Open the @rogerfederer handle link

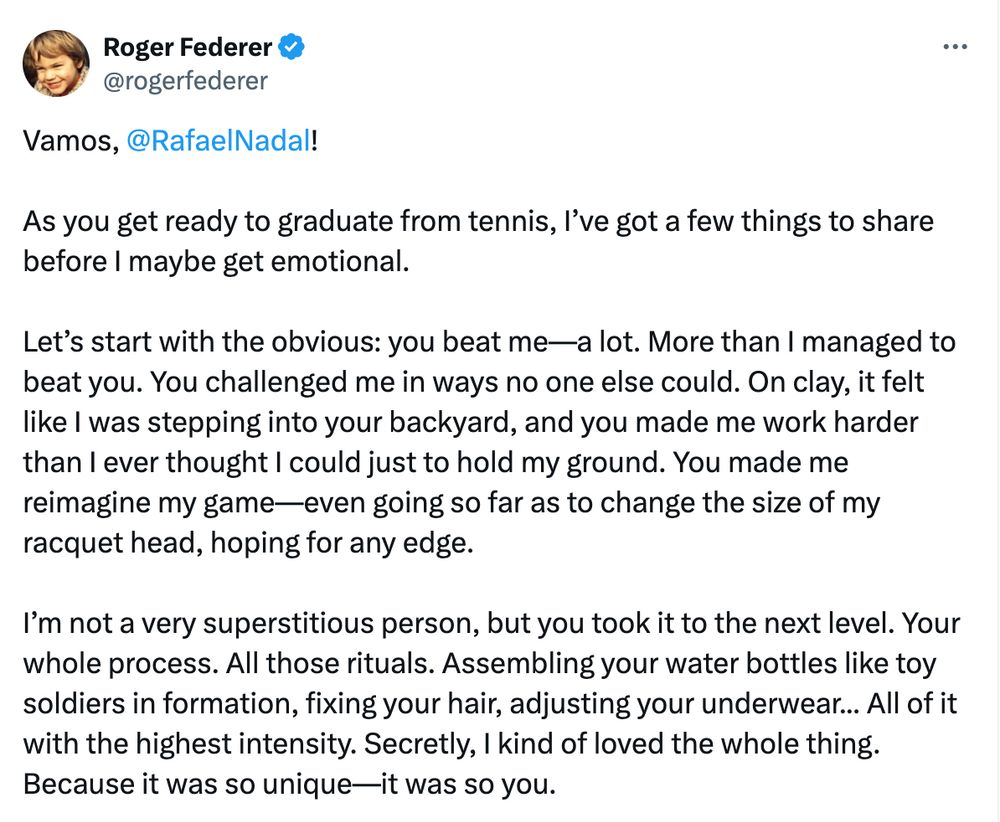pos(185,80)
